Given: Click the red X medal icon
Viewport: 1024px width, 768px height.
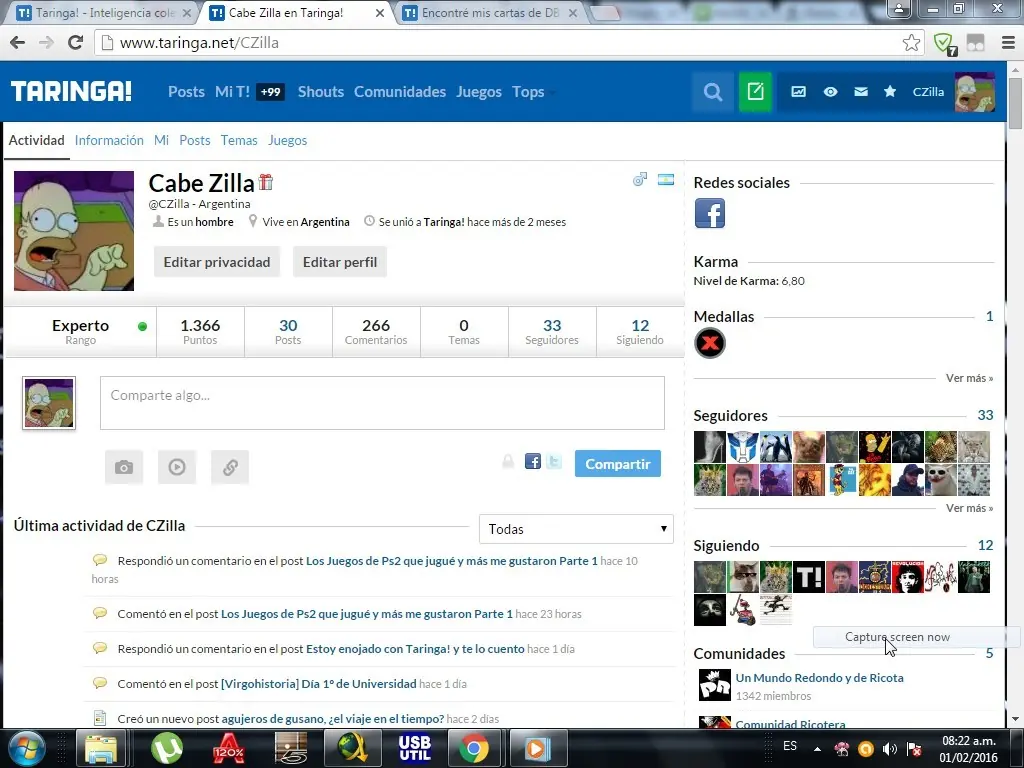Looking at the screenshot, I should (x=710, y=343).
